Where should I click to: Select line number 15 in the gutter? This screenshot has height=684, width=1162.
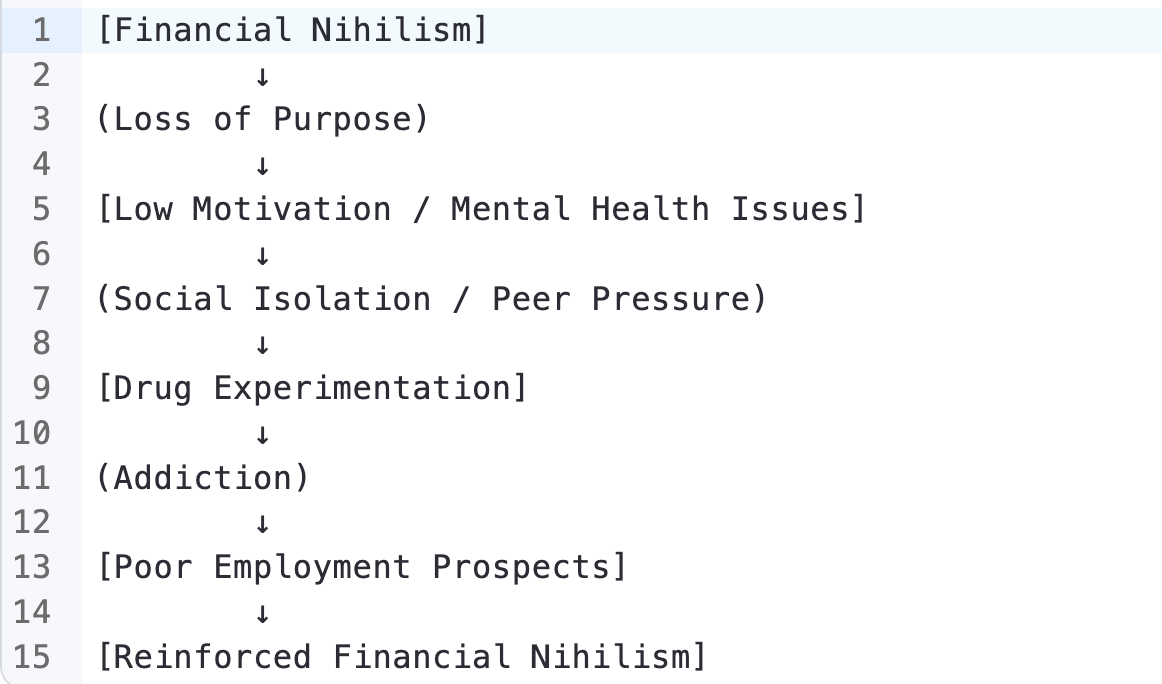tap(32, 657)
